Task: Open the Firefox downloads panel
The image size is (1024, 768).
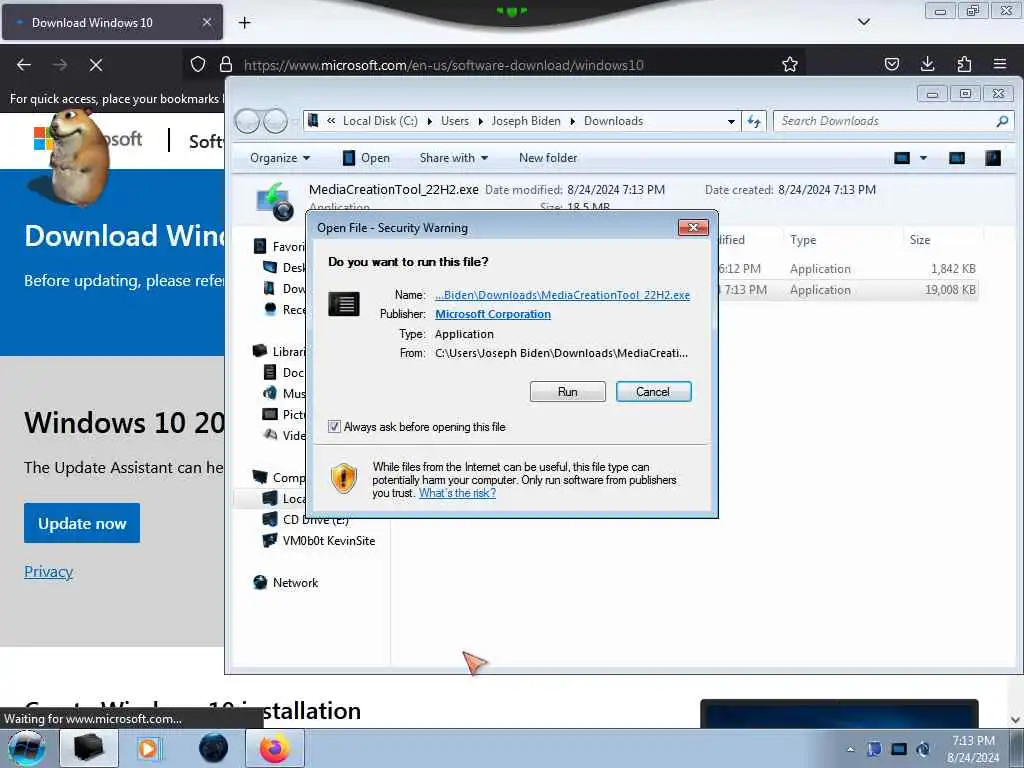Action: [927, 64]
